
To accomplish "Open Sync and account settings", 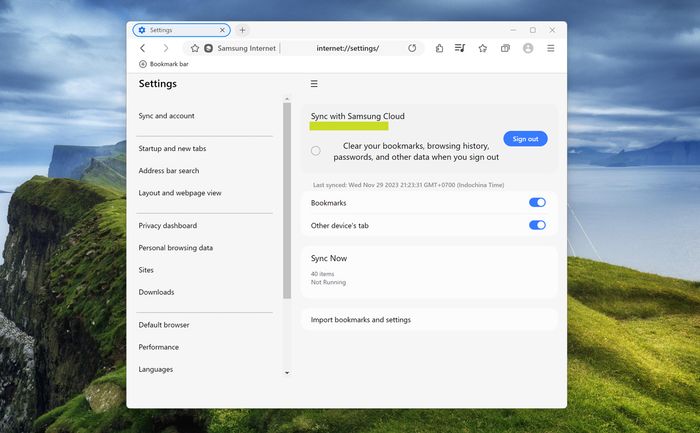I will pyautogui.click(x=167, y=116).
